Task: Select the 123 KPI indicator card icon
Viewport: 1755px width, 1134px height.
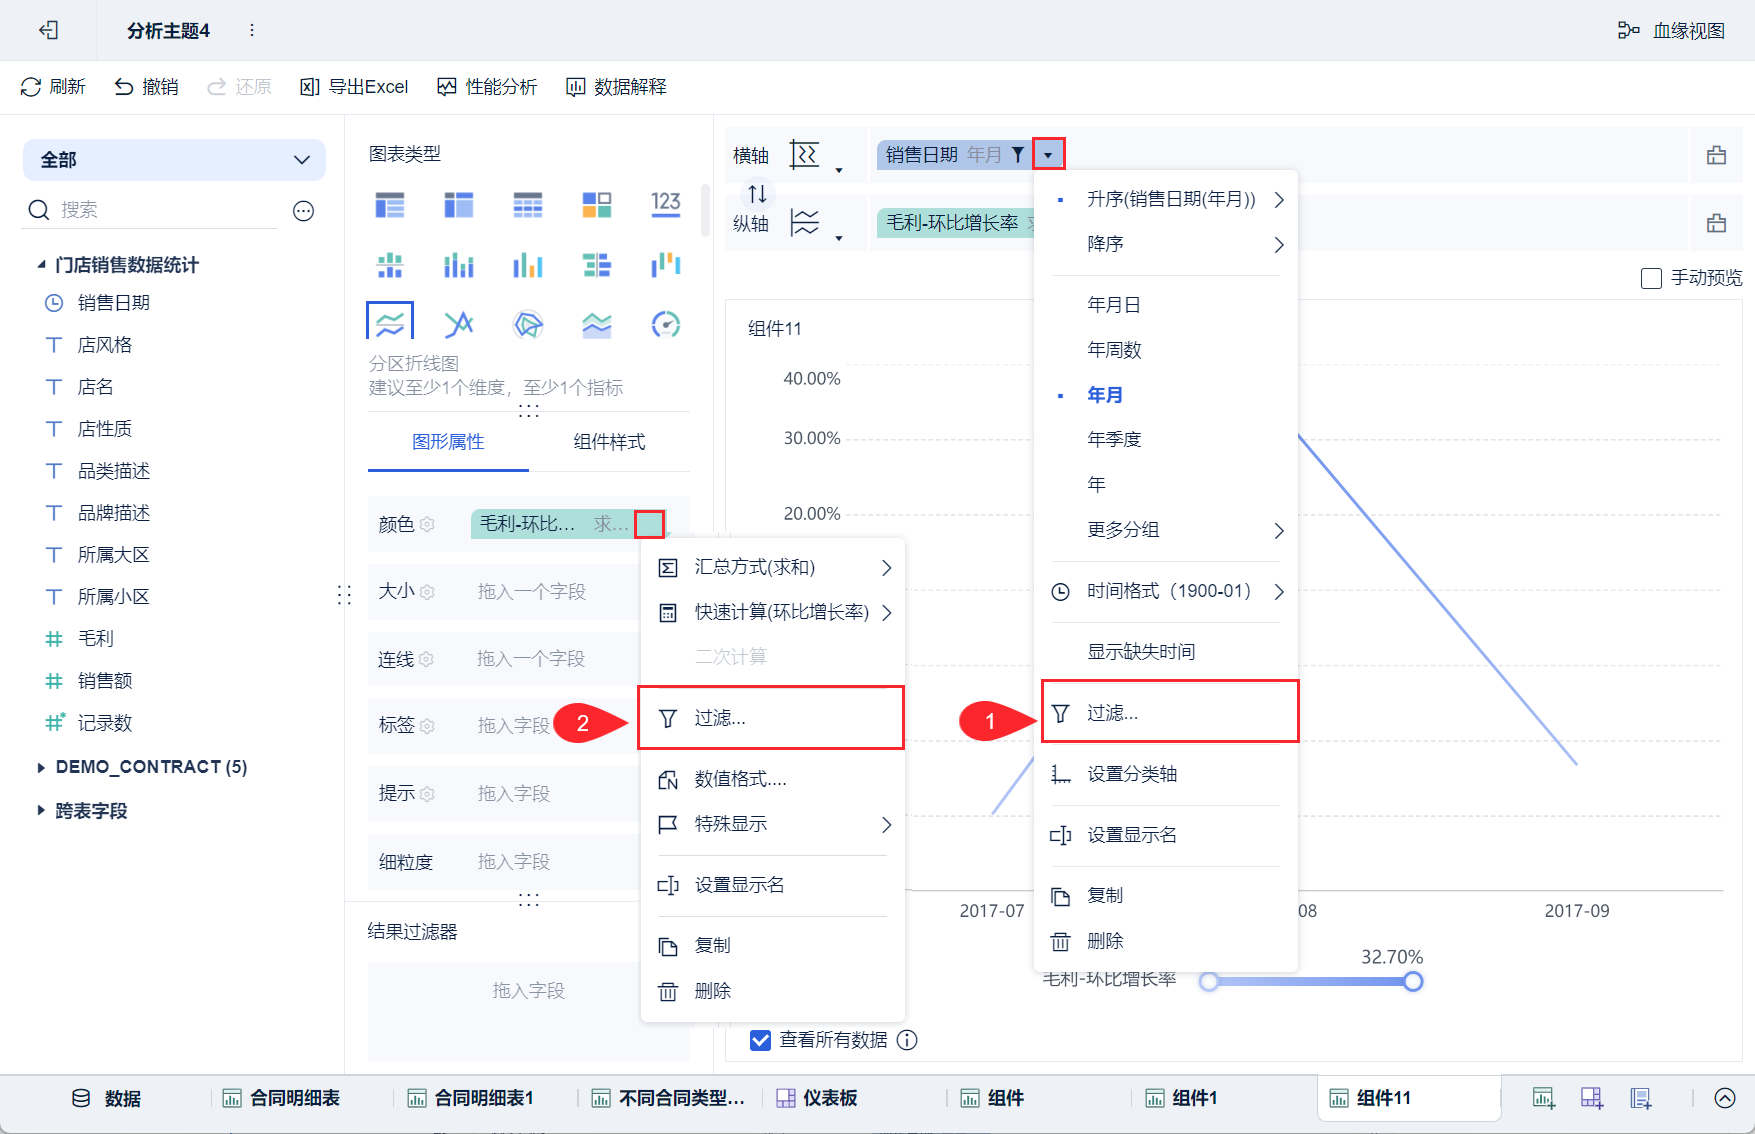Action: 666,205
